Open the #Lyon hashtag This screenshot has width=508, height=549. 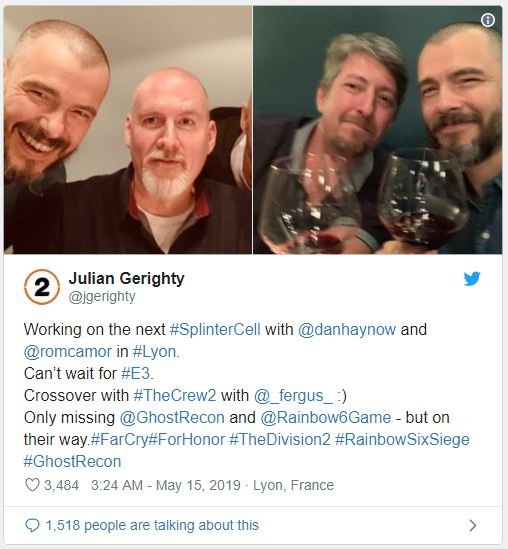[x=154, y=352]
